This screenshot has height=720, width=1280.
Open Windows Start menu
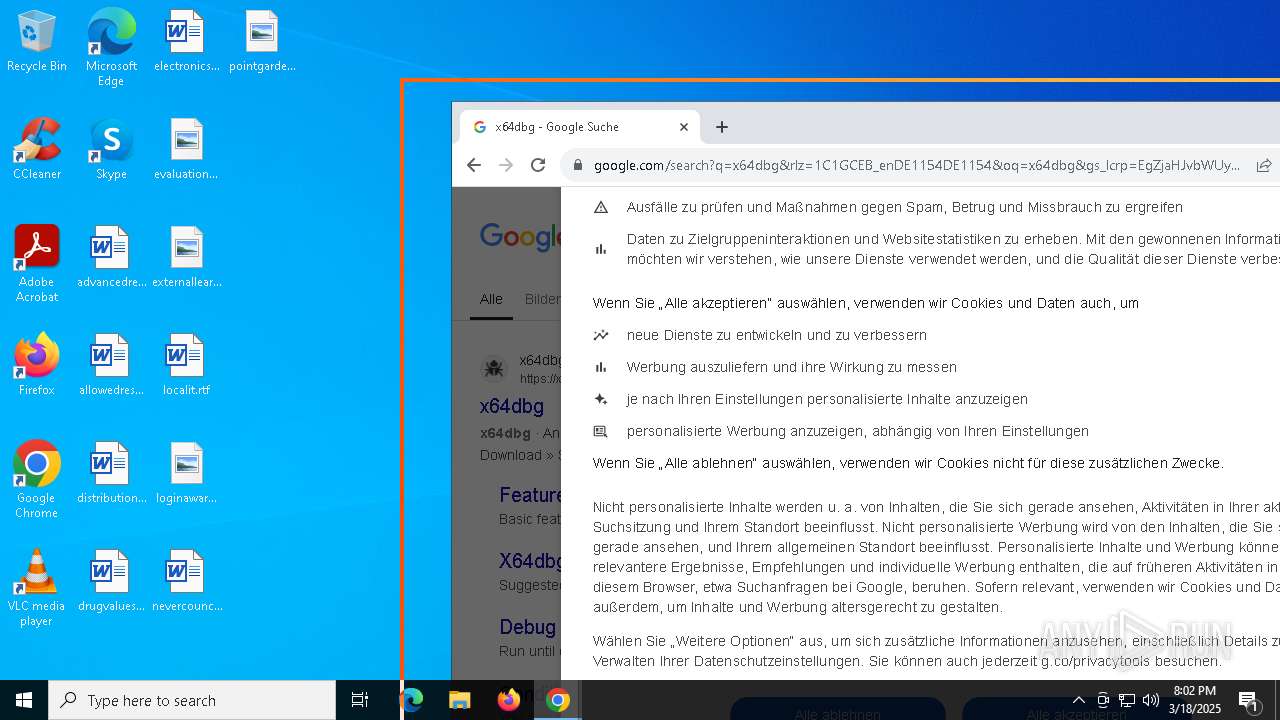click(24, 700)
